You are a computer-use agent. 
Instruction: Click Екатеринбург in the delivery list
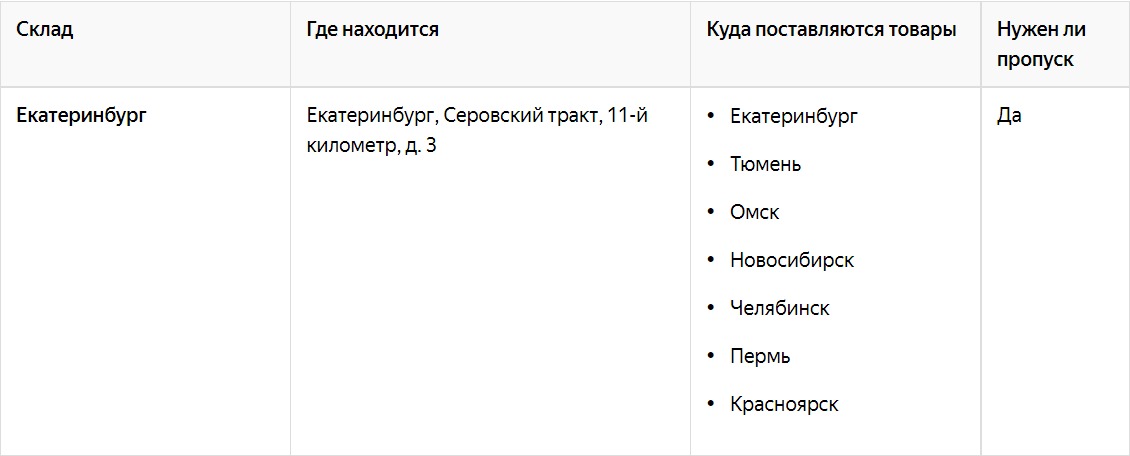[793, 117]
